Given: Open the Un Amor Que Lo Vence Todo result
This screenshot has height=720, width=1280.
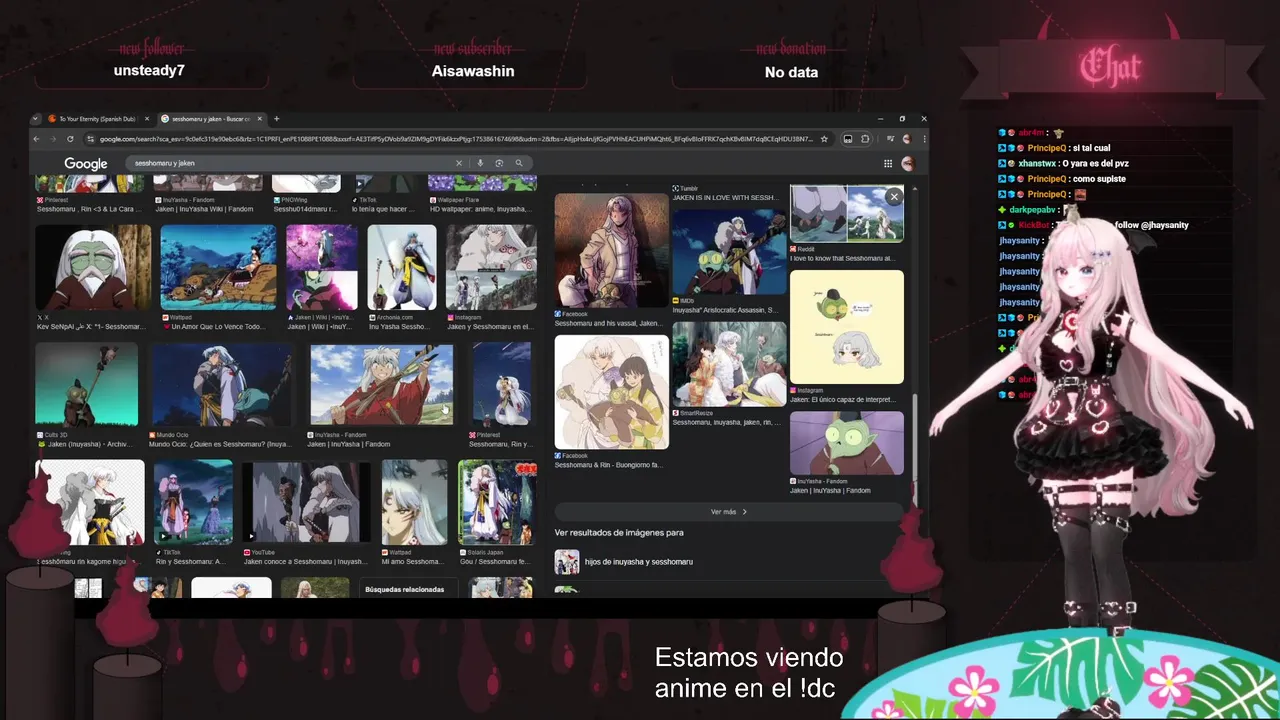Looking at the screenshot, I should [218, 267].
